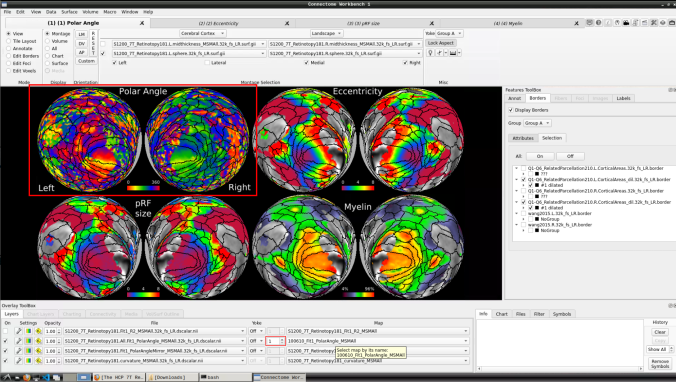Toggle the Display Borders checkbox
Image resolution: width=676 pixels, height=382 pixels.
(x=511, y=110)
